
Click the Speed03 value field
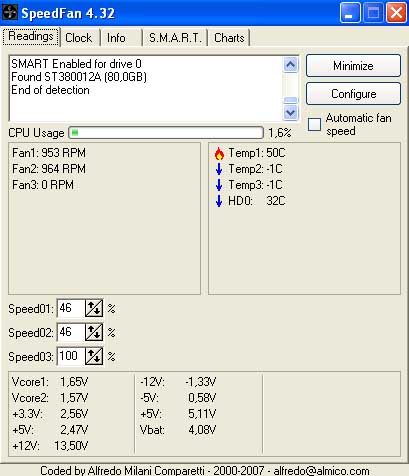tap(71, 356)
